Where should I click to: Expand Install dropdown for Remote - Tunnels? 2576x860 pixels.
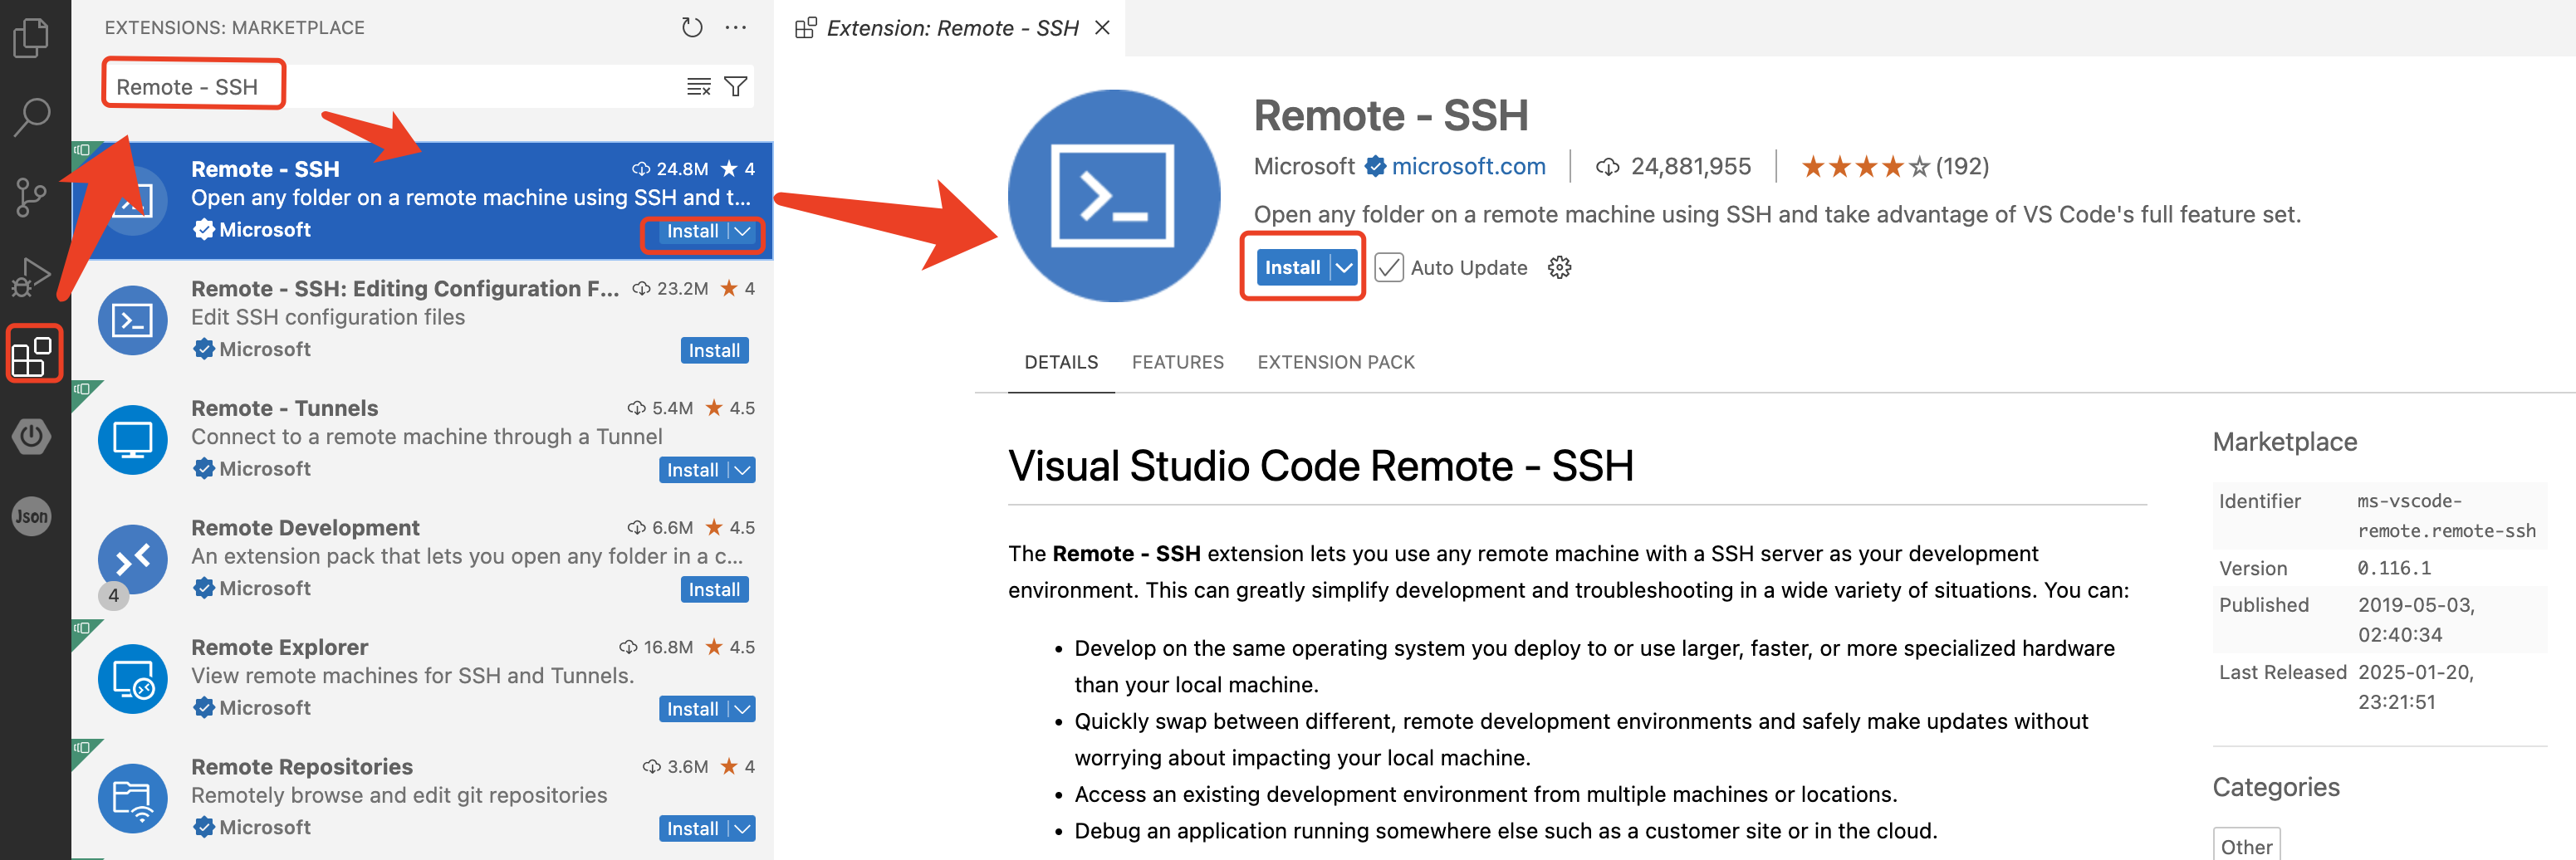[x=742, y=470]
